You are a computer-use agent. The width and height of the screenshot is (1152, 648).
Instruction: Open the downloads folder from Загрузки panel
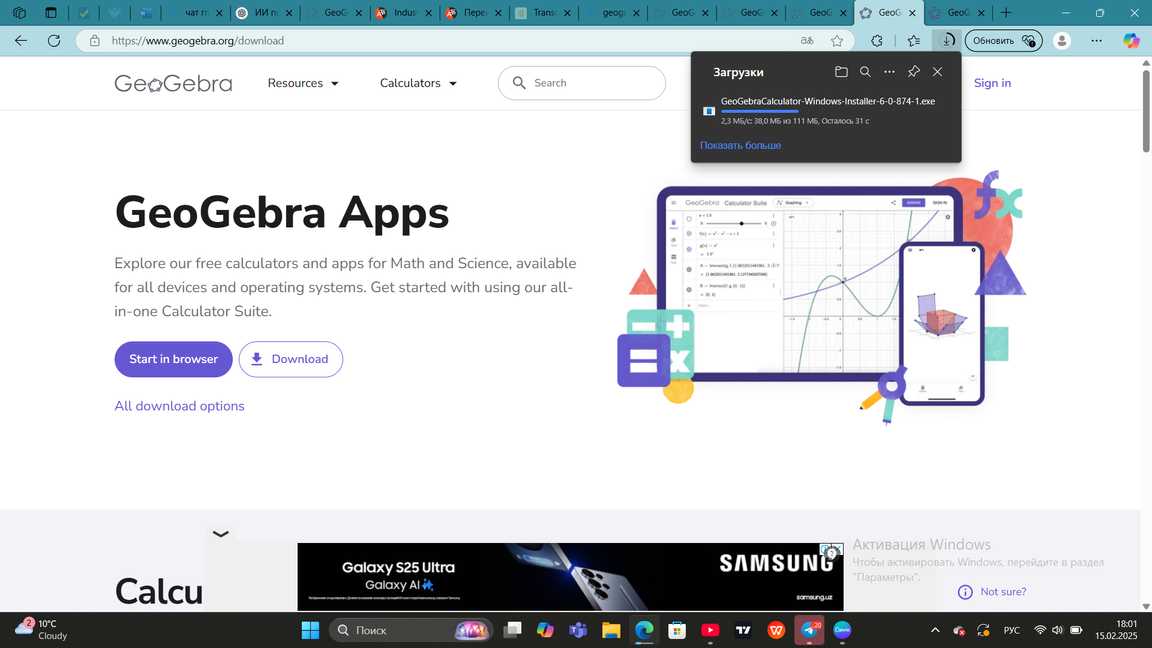click(841, 72)
